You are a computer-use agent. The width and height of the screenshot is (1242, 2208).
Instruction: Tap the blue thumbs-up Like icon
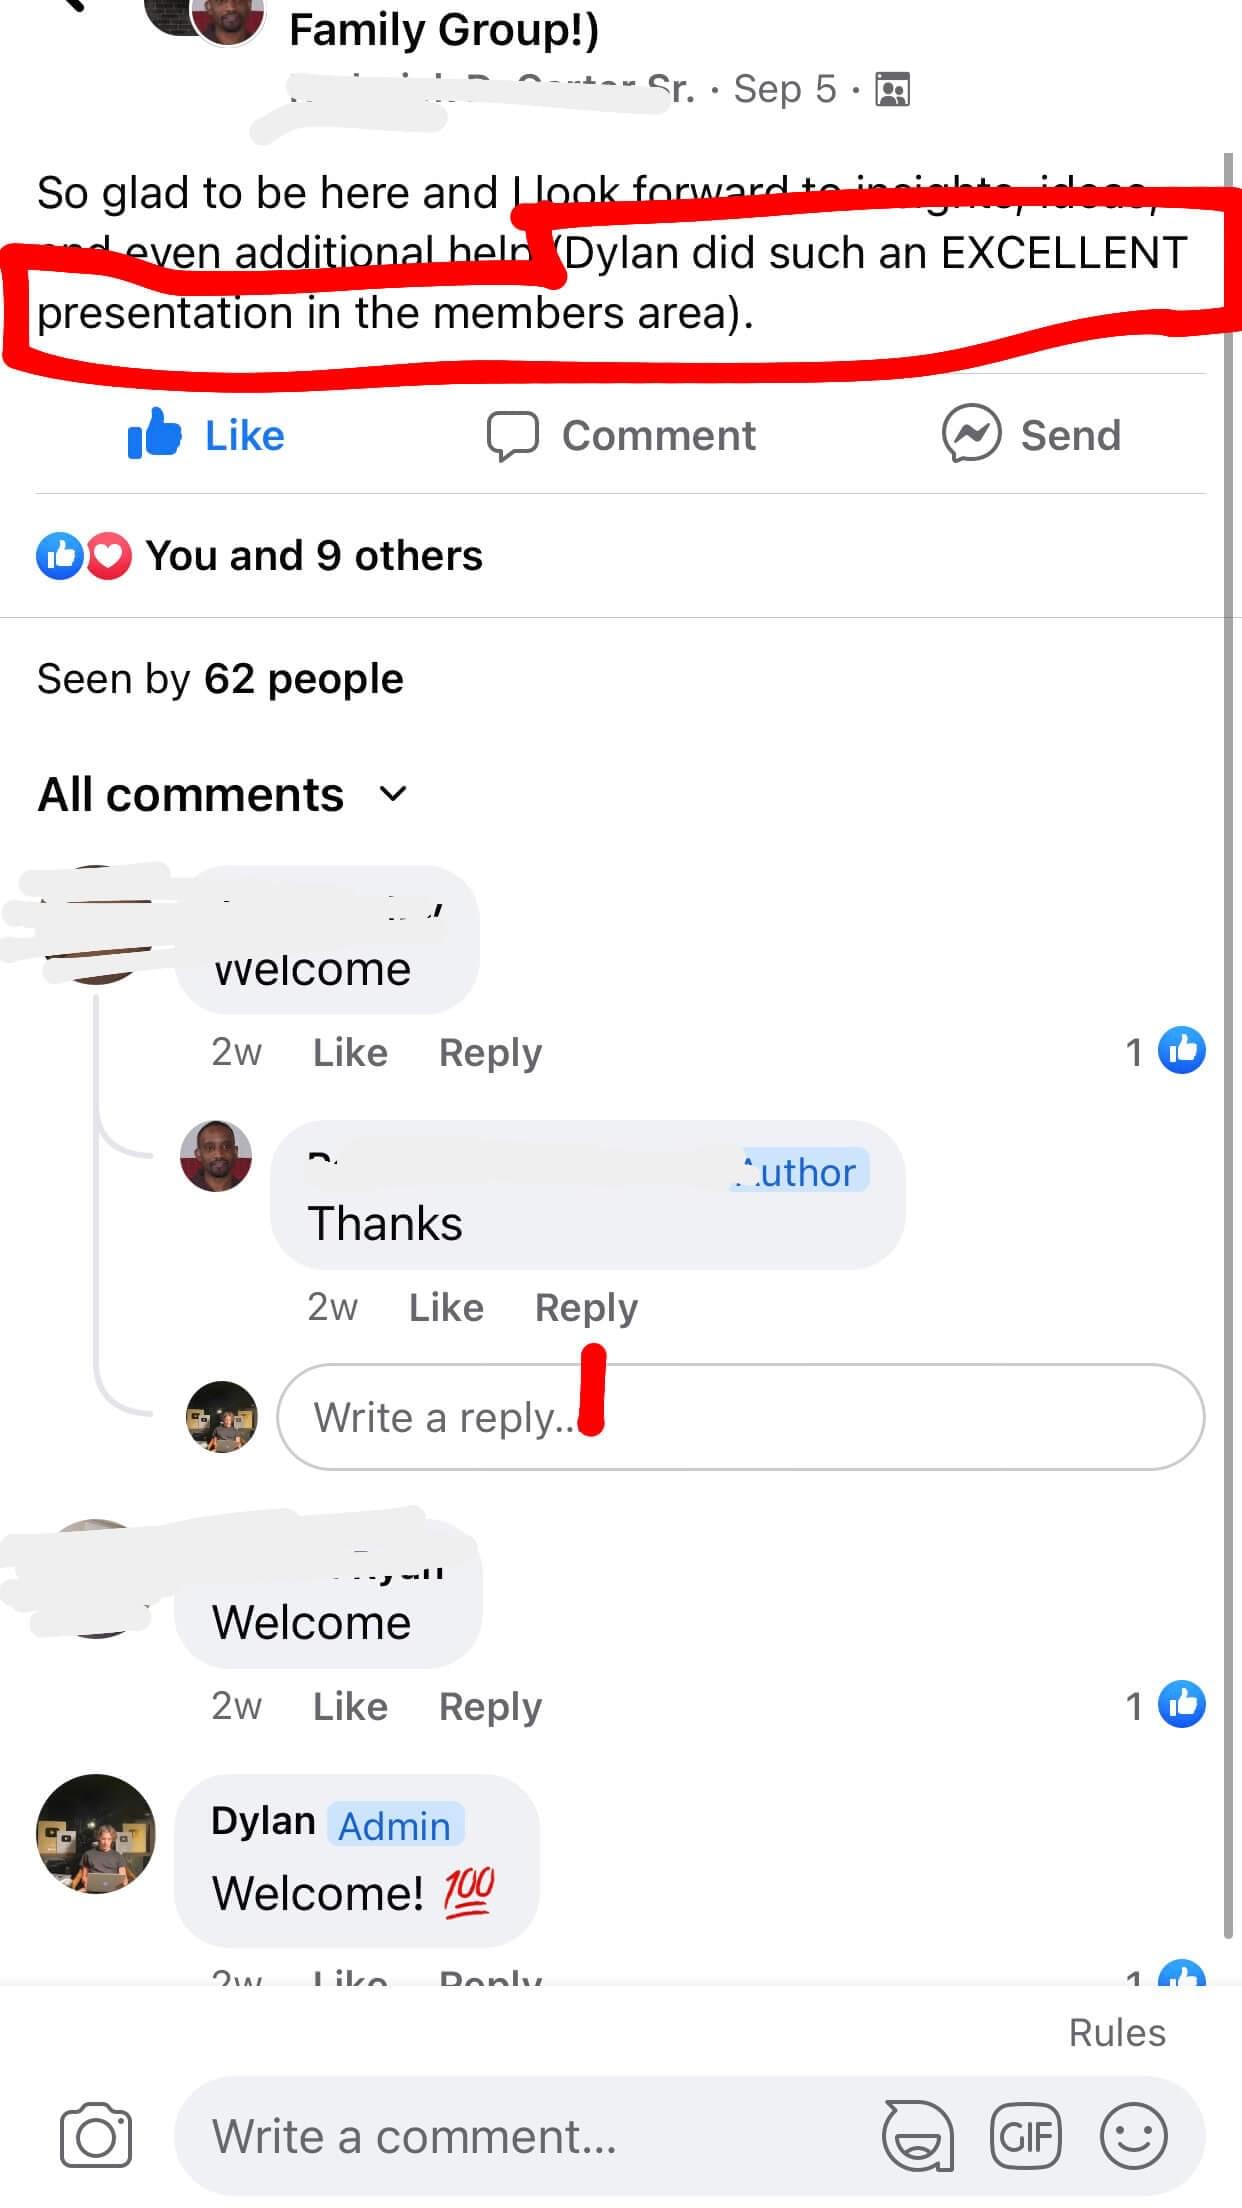pos(154,434)
